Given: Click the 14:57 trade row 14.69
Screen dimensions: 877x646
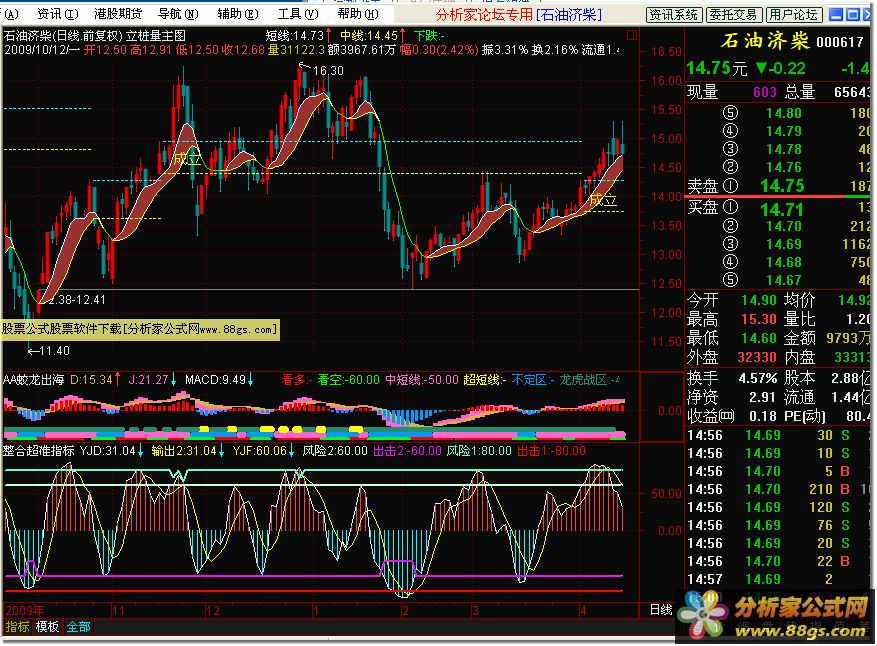Looking at the screenshot, I should [x=779, y=579].
